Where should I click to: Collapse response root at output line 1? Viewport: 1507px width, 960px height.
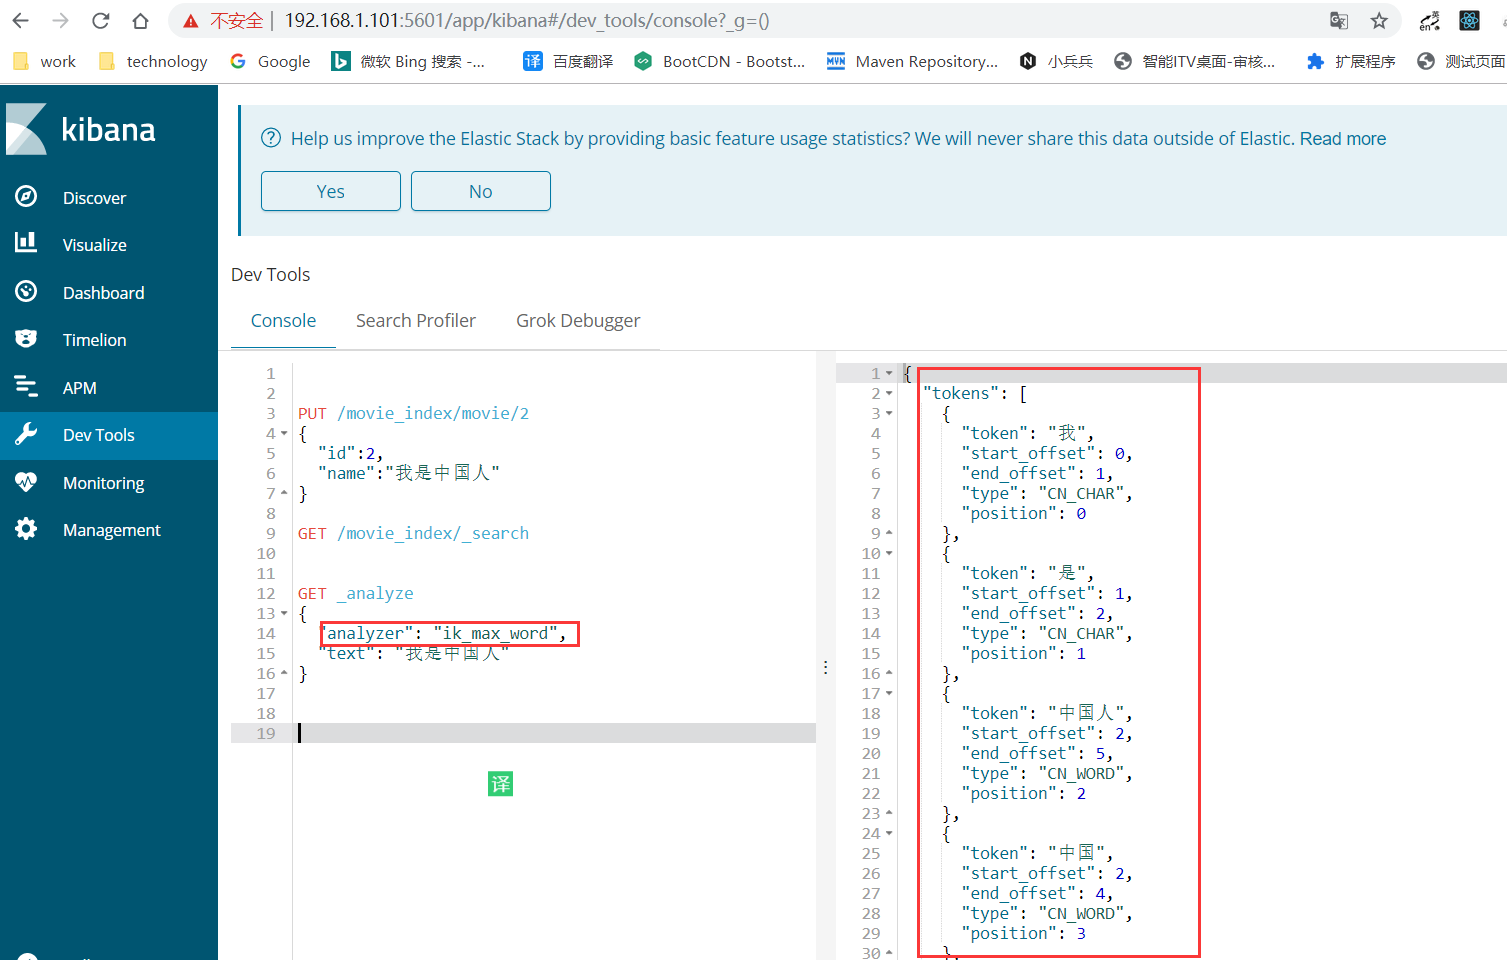click(x=889, y=374)
